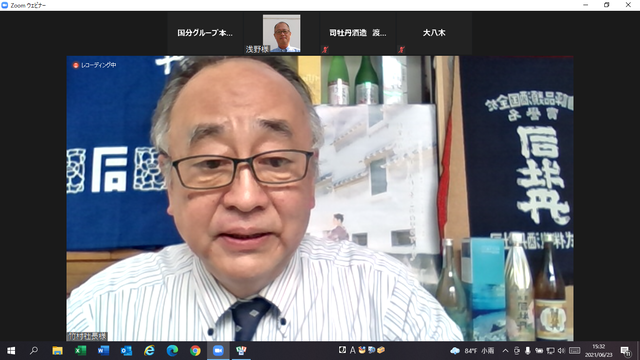Minimize the Zoom webinar window
Image resolution: width=640 pixels, height=360 pixels.
(x=586, y=5)
